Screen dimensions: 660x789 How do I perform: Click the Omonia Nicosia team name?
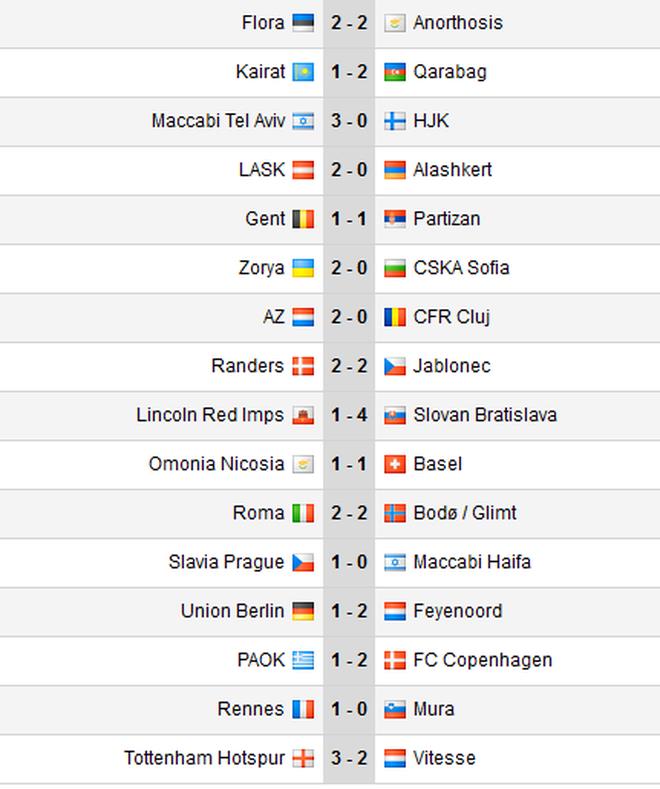(x=216, y=464)
